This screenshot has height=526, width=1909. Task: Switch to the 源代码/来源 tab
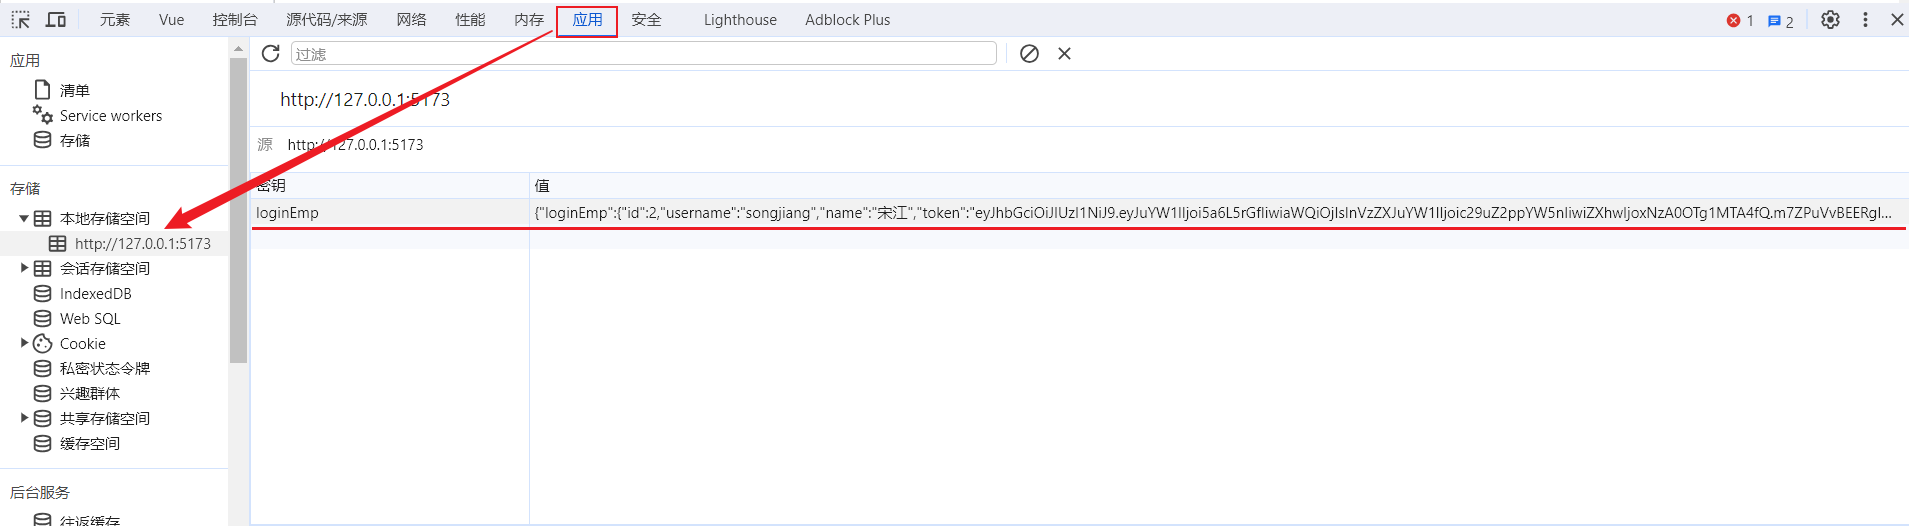pos(327,20)
